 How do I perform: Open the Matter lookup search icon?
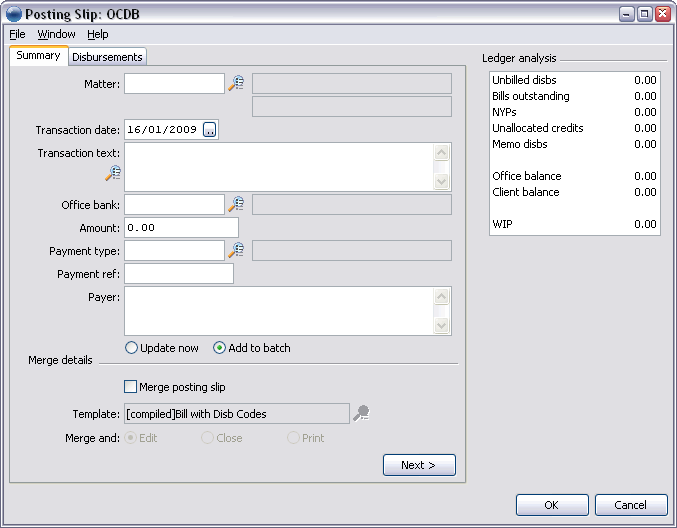[236, 83]
